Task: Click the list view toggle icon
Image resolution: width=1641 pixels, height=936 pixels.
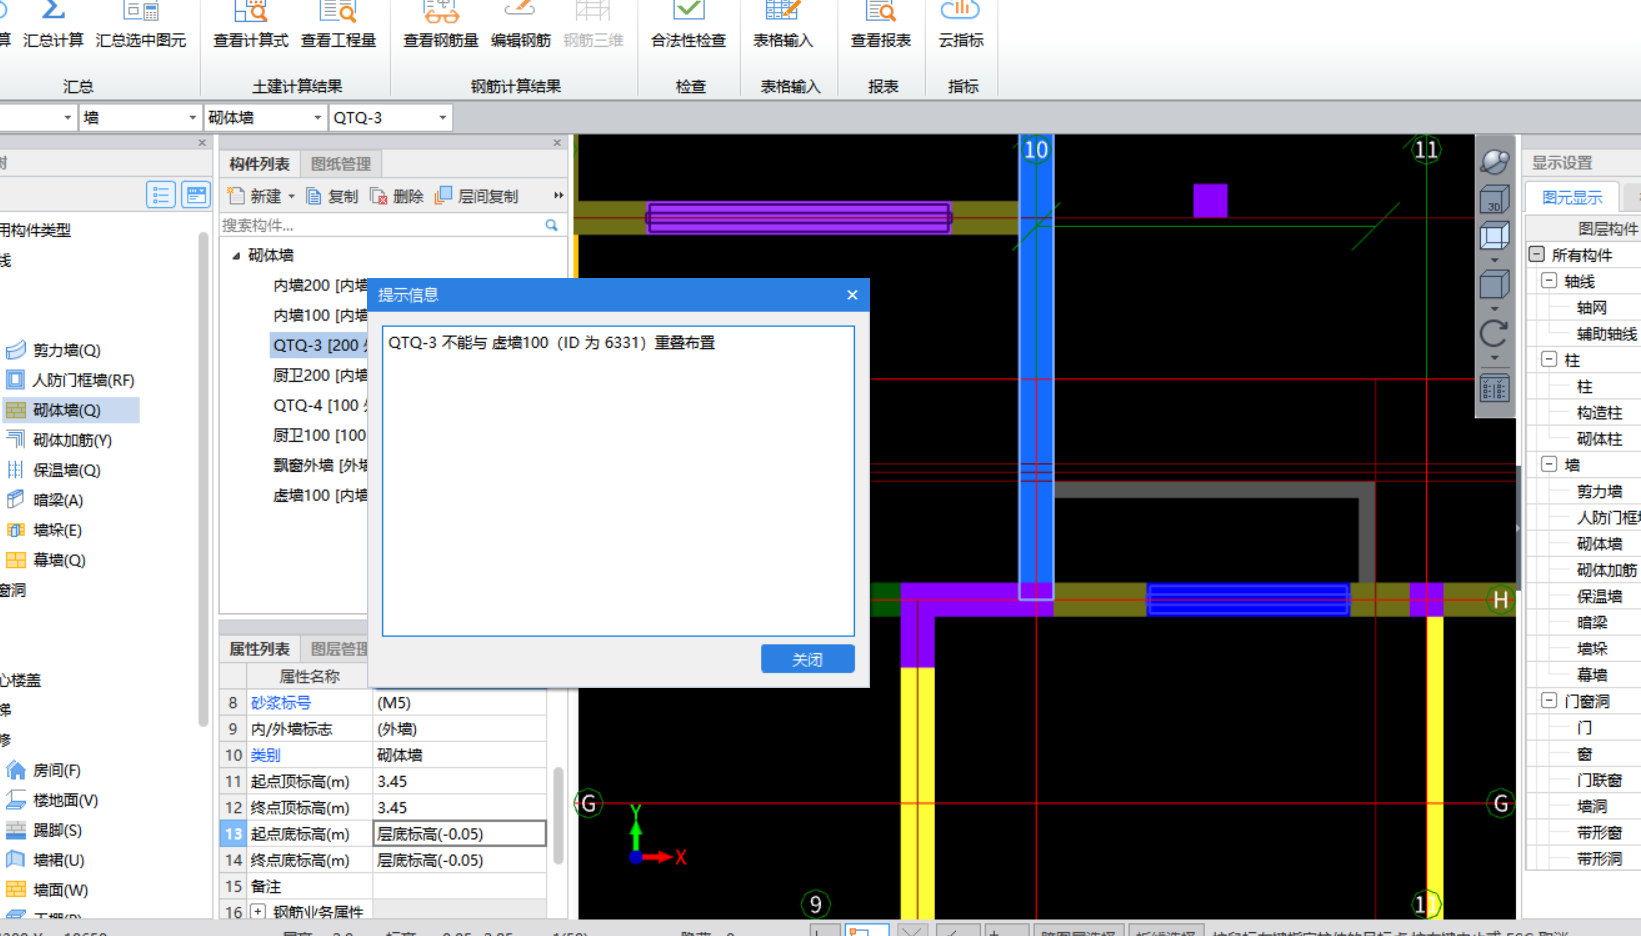Action: (161, 195)
